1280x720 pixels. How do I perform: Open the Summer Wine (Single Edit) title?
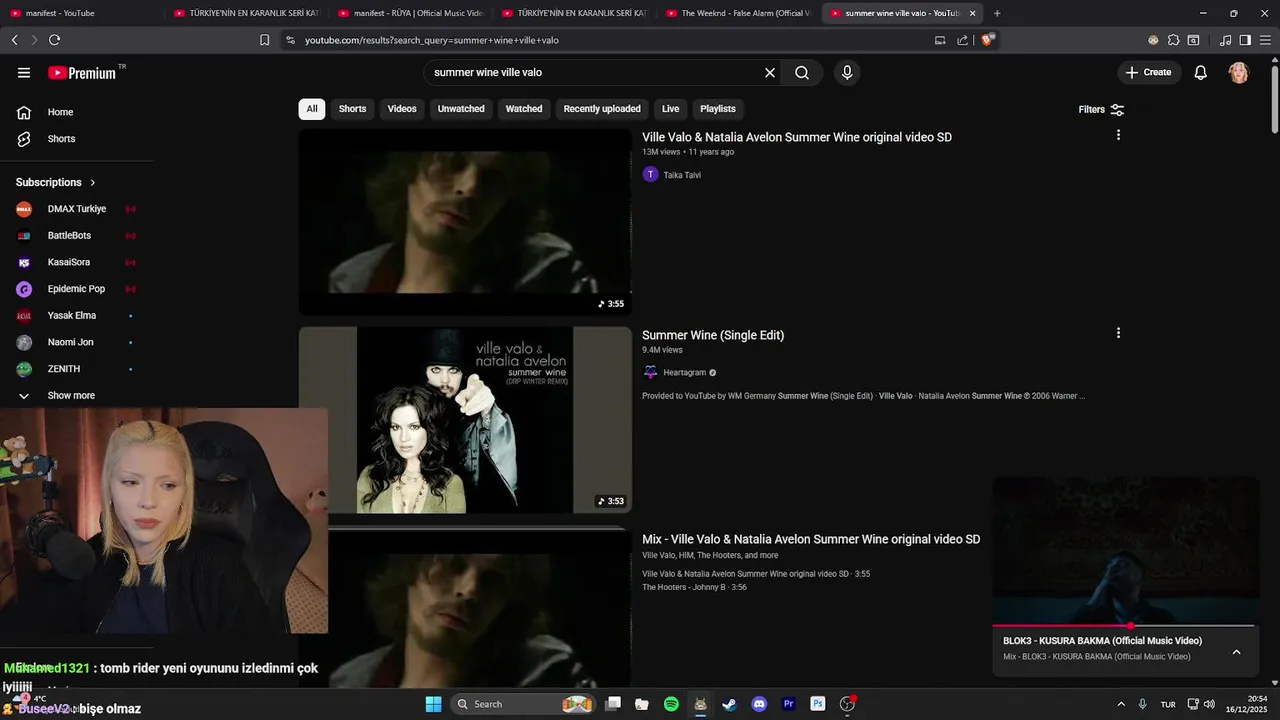click(x=713, y=335)
